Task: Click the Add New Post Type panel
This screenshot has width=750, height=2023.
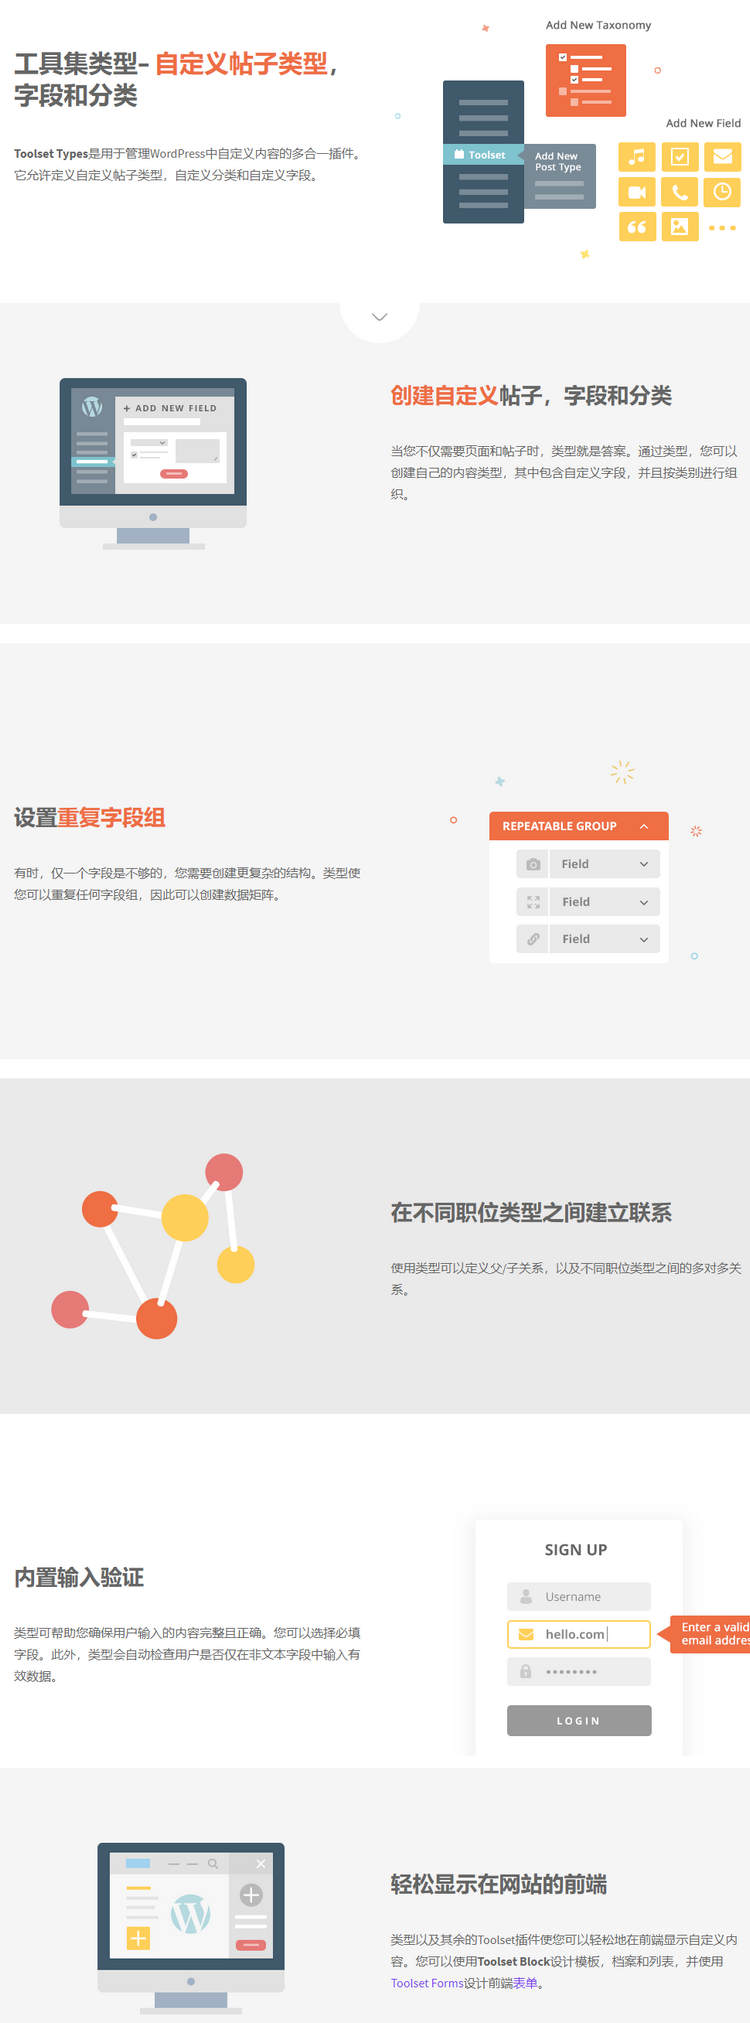Action: [x=558, y=176]
